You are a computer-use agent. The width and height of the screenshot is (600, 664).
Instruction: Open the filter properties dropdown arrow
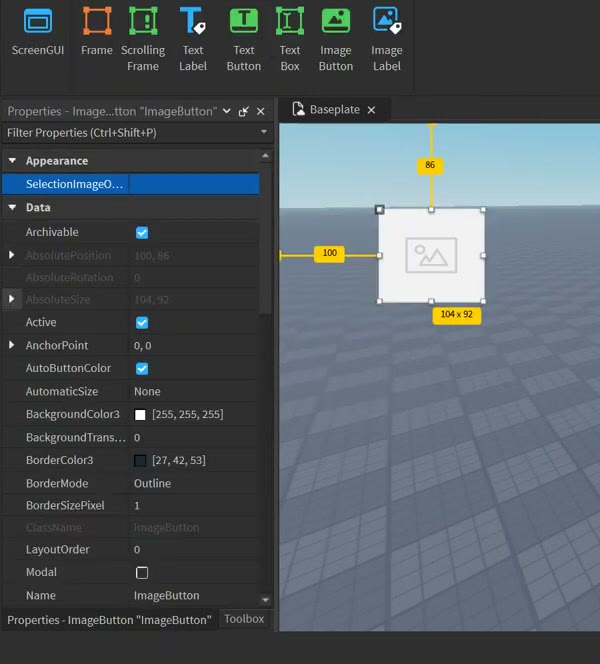click(x=264, y=132)
